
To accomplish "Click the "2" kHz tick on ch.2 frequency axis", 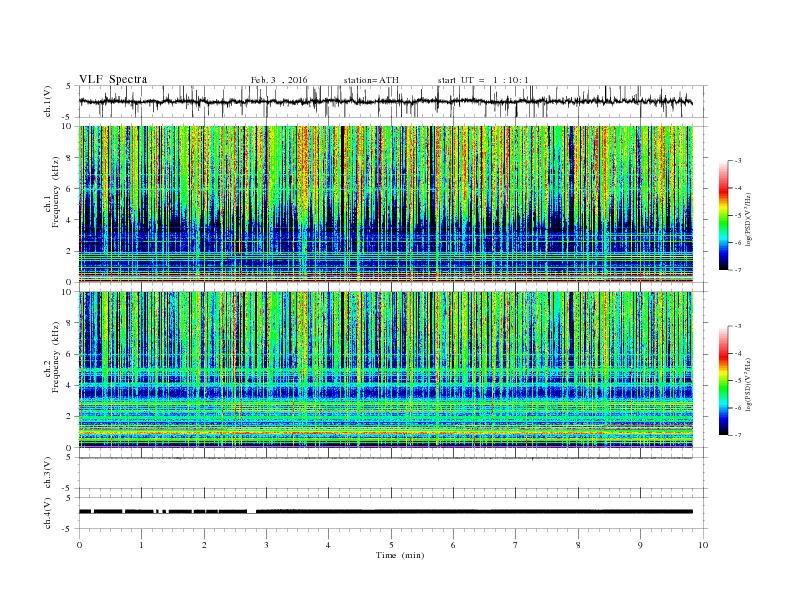I will click(x=69, y=417).
